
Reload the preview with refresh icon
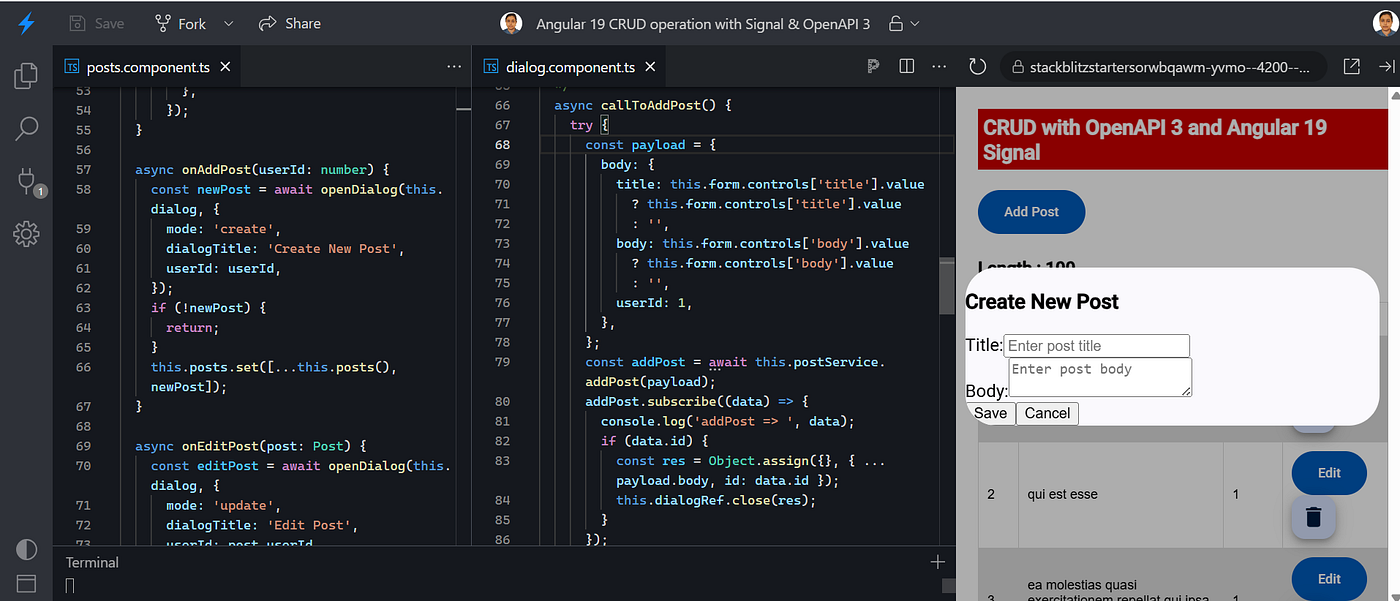(x=978, y=67)
